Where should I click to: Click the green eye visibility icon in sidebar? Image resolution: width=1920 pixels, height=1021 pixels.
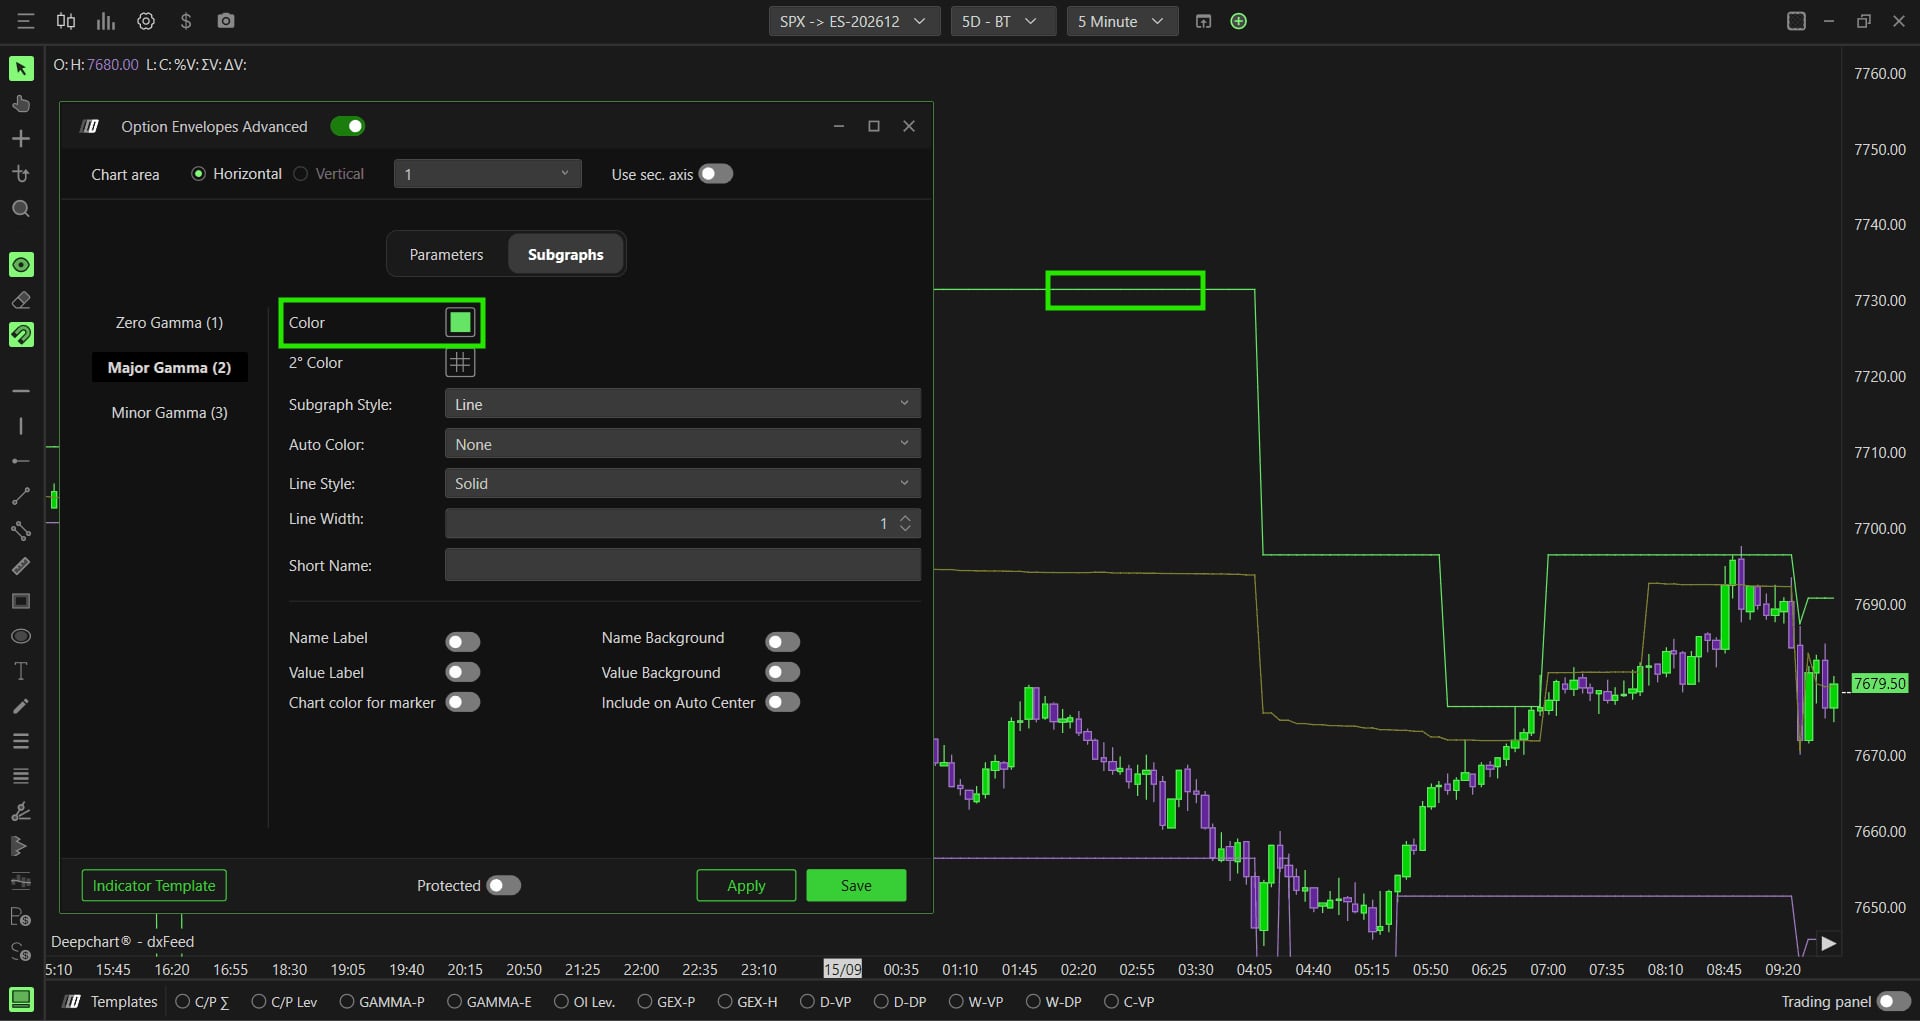pyautogui.click(x=21, y=264)
